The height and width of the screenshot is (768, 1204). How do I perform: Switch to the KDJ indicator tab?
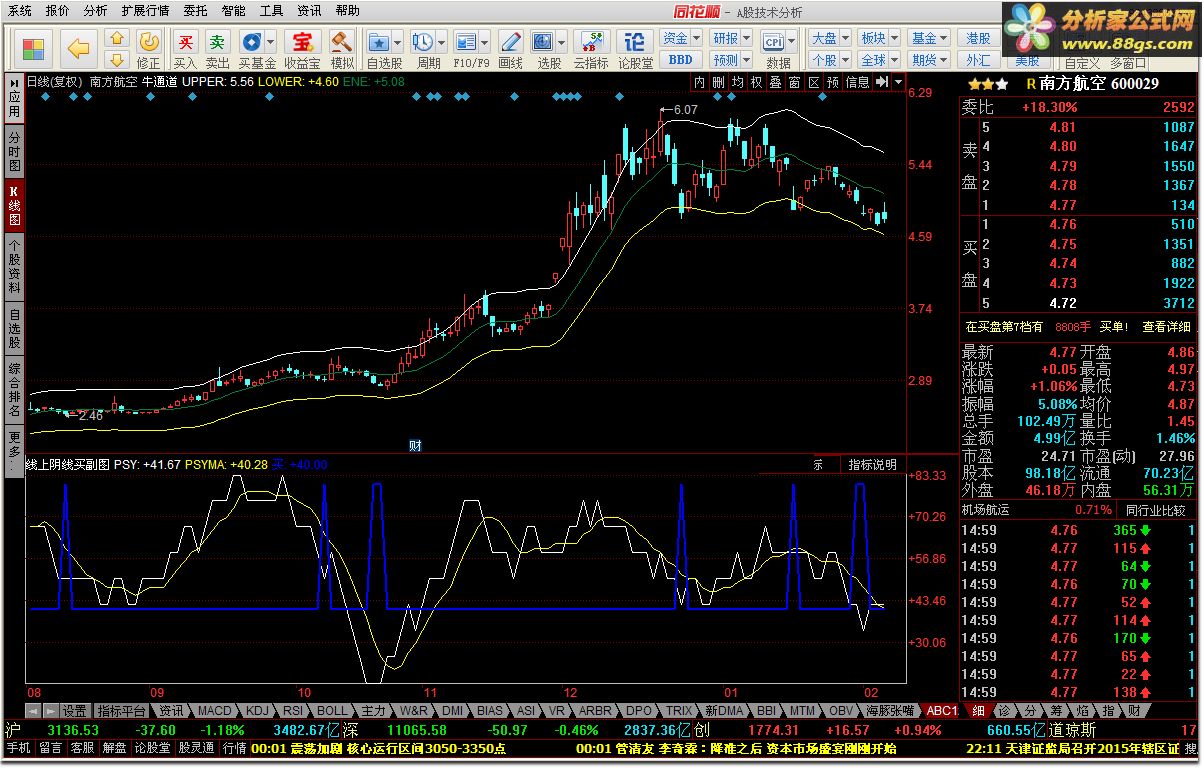(257, 710)
